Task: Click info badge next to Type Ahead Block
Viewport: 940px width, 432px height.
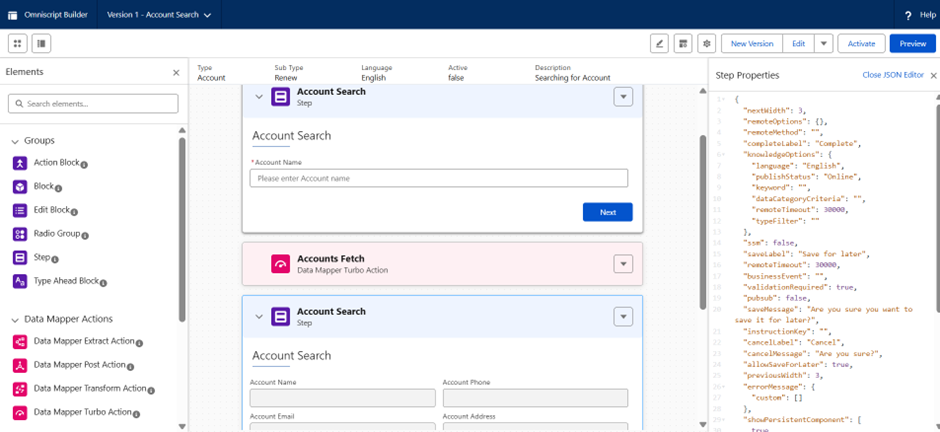Action: (x=103, y=283)
